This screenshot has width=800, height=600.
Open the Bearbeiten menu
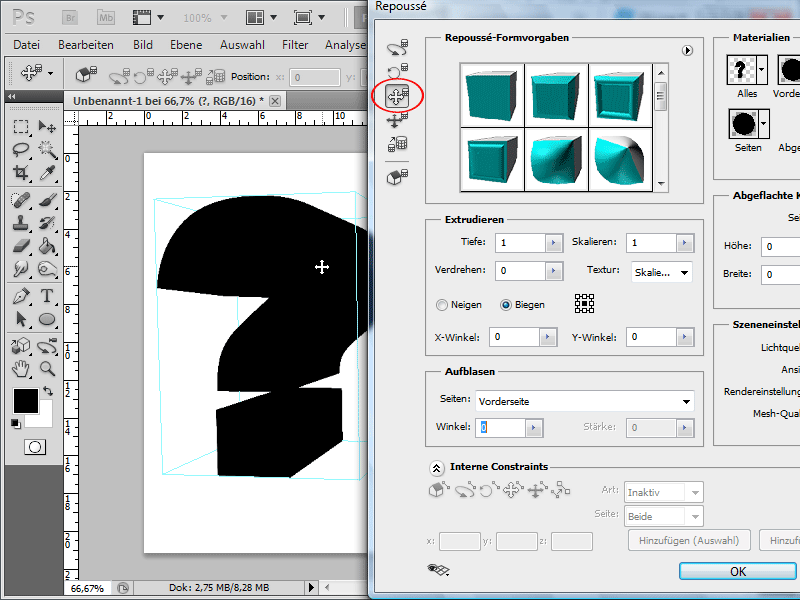[86, 45]
